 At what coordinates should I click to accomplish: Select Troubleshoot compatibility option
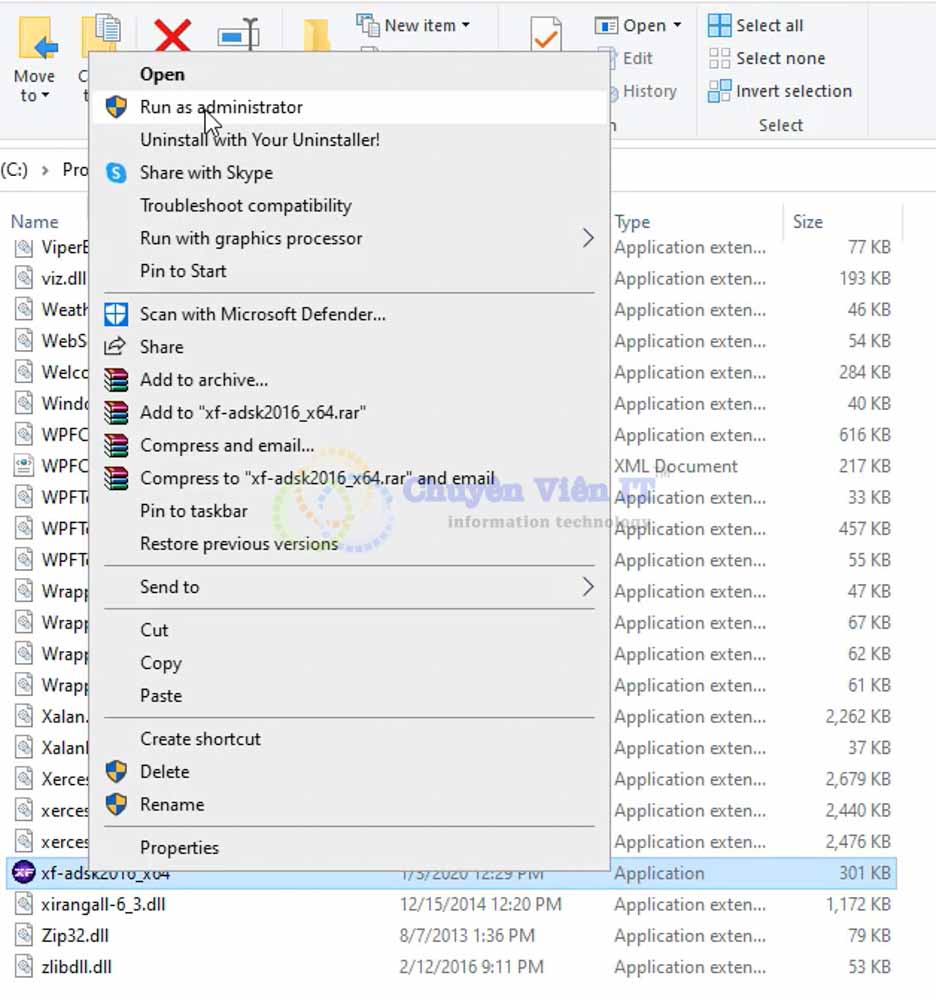(245, 205)
